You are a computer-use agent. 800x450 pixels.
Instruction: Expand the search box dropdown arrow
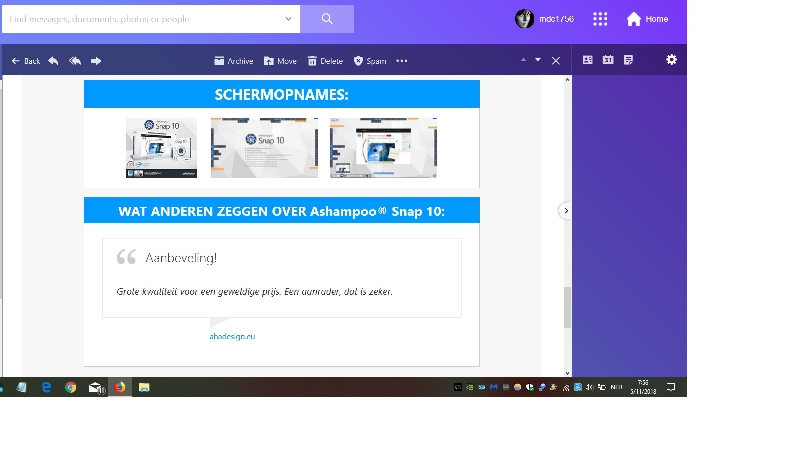click(x=289, y=19)
